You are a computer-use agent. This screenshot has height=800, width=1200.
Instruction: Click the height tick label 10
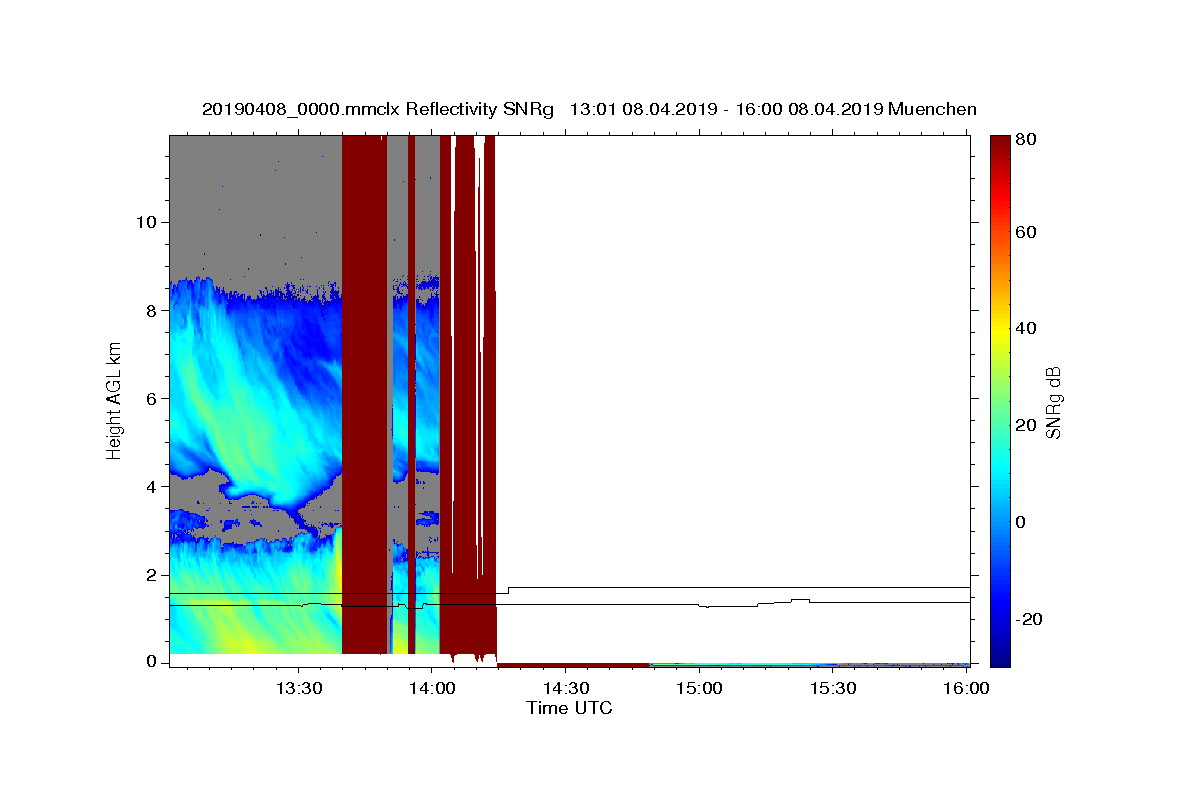[145, 222]
